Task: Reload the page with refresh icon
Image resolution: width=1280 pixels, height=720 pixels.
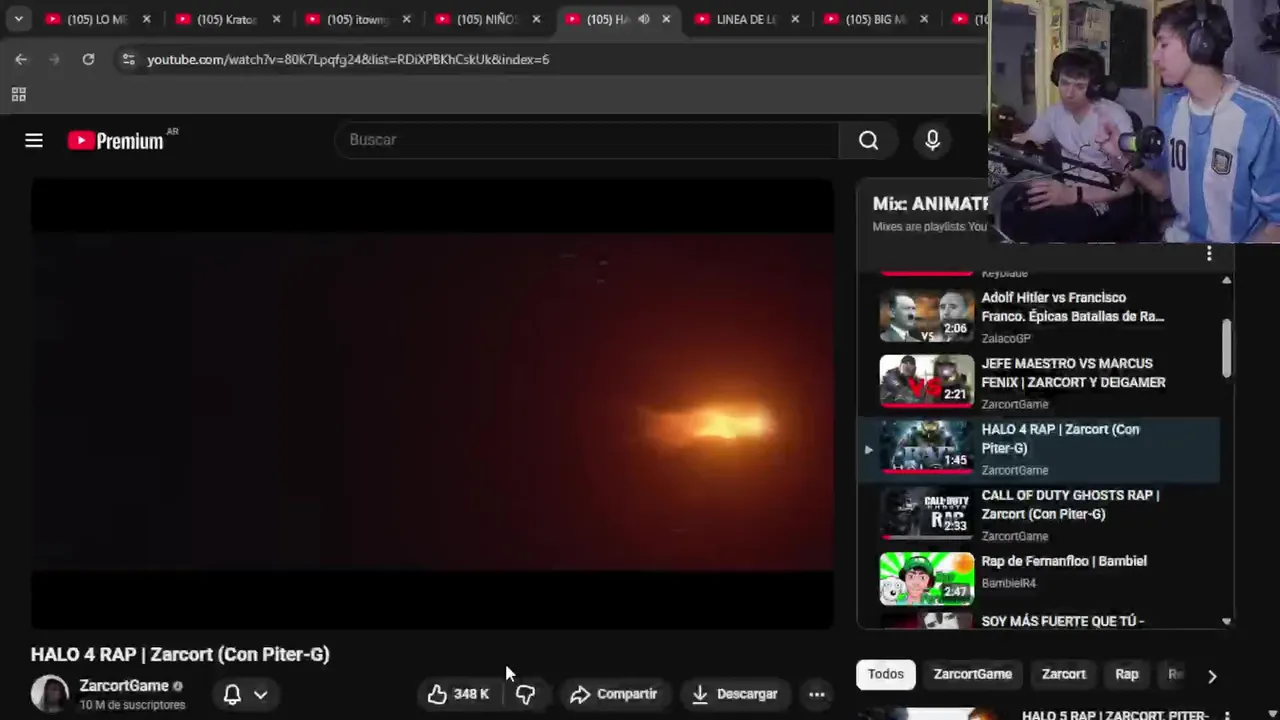Action: point(88,60)
